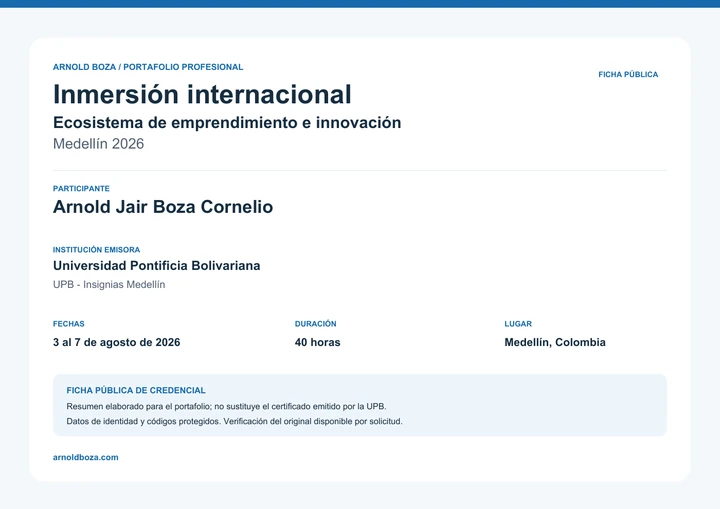Select the '40 horas' value
Image resolution: width=720 pixels, height=509 pixels.
pos(317,342)
